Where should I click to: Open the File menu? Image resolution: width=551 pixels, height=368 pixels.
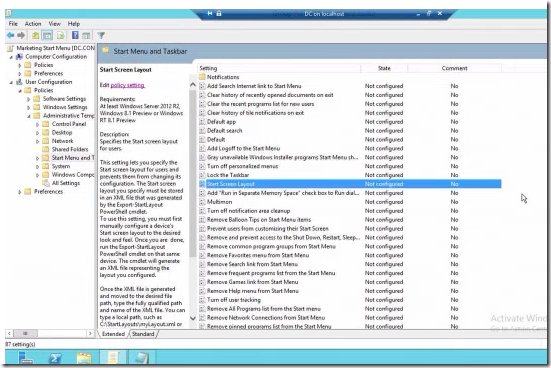[x=13, y=24]
